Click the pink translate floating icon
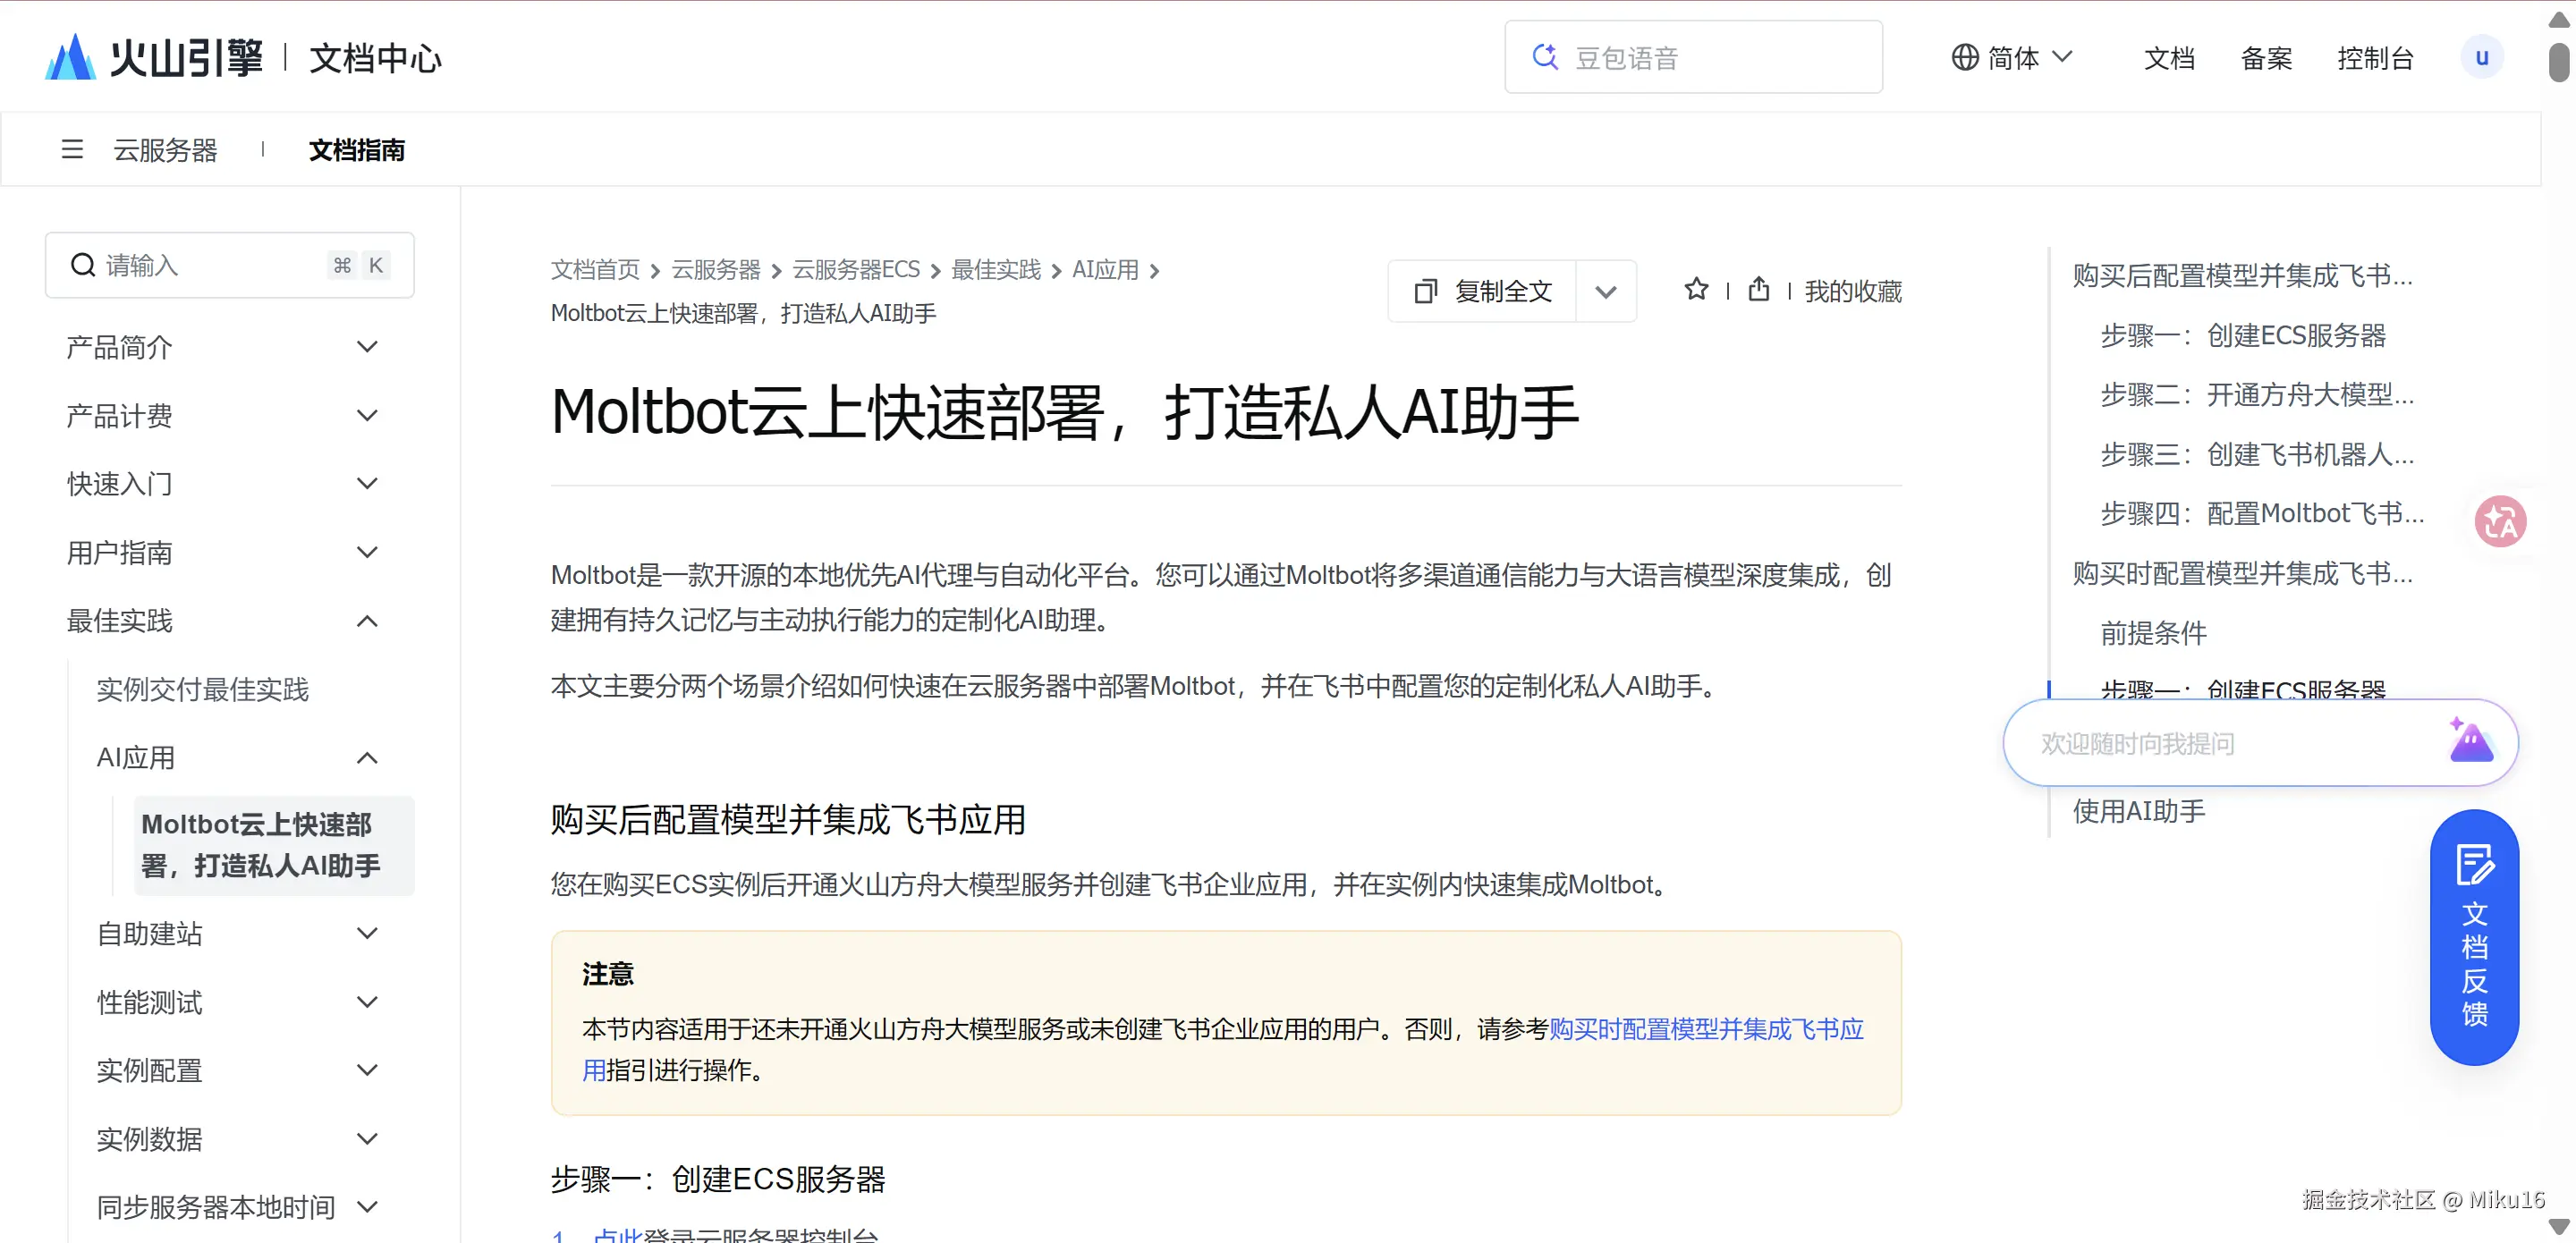This screenshot has height=1243, width=2576. (x=2500, y=521)
